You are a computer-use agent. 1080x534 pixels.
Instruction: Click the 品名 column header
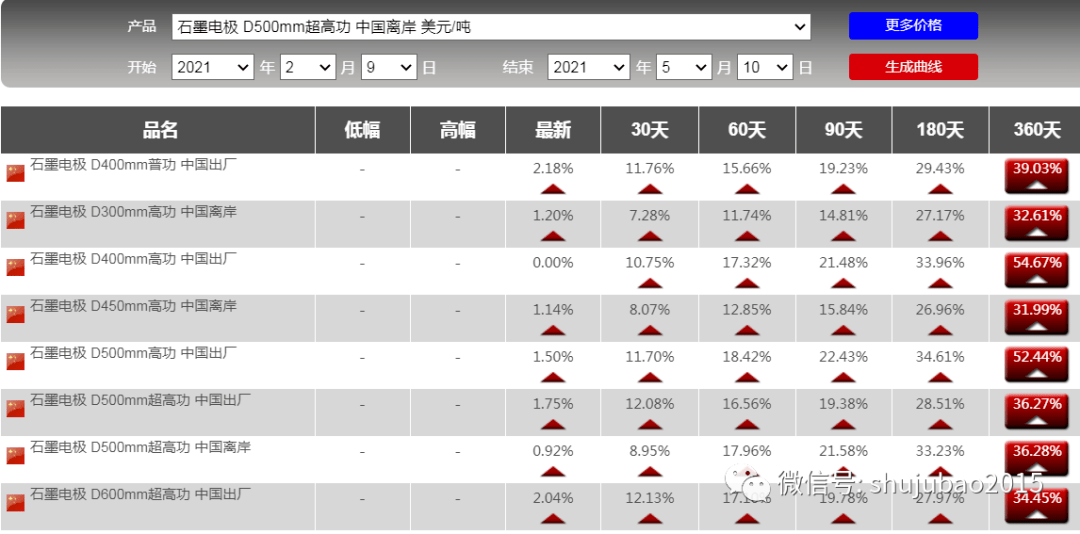point(158,130)
